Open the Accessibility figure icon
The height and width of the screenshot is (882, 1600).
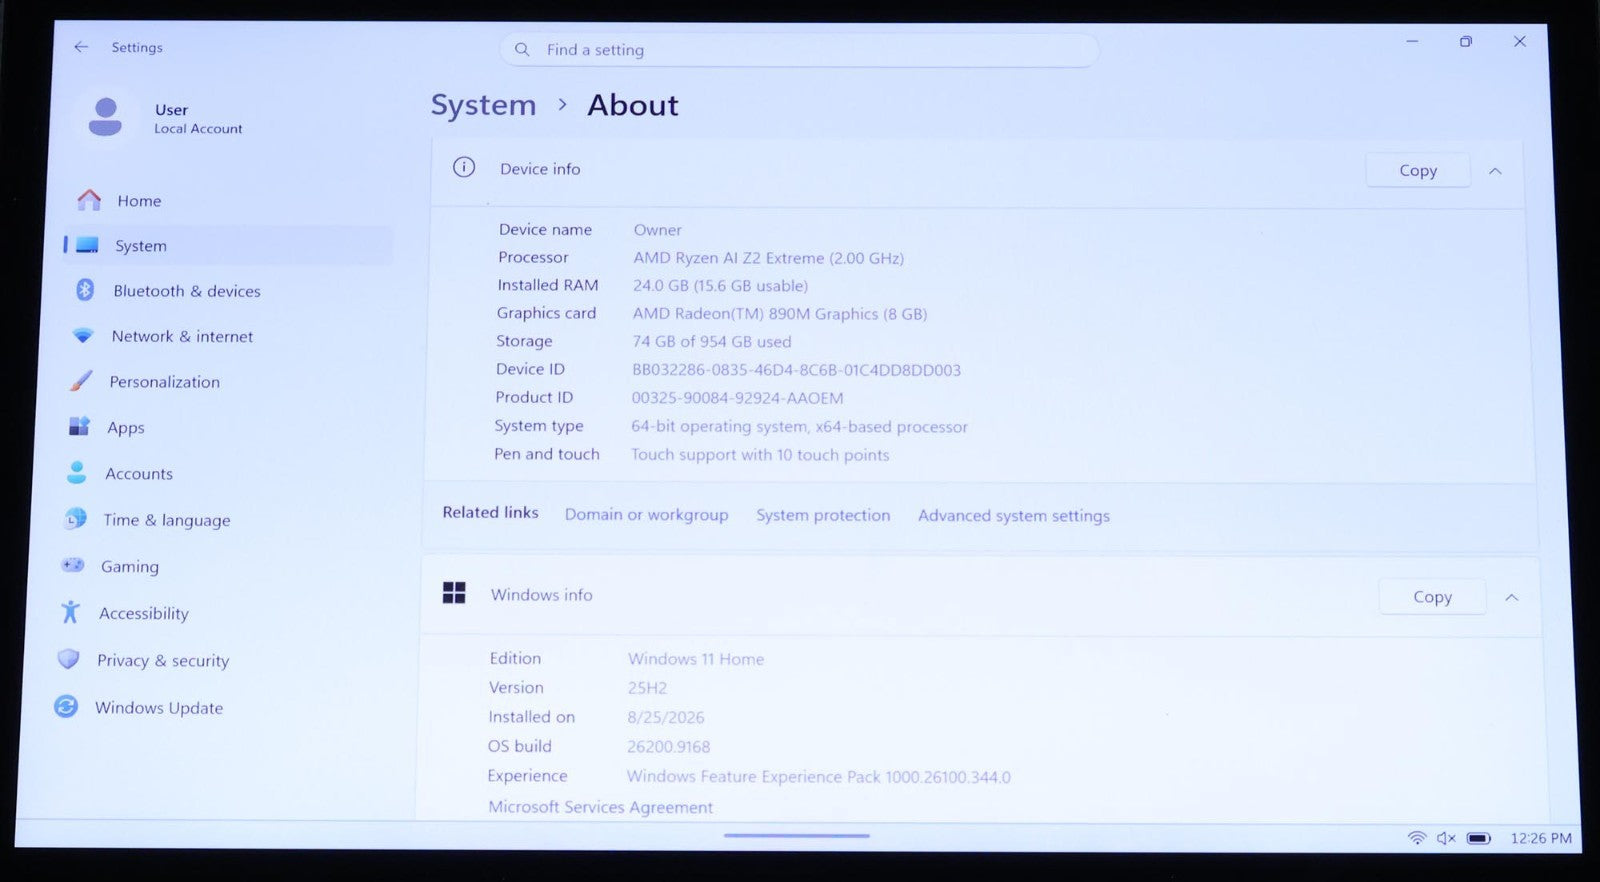click(x=70, y=612)
